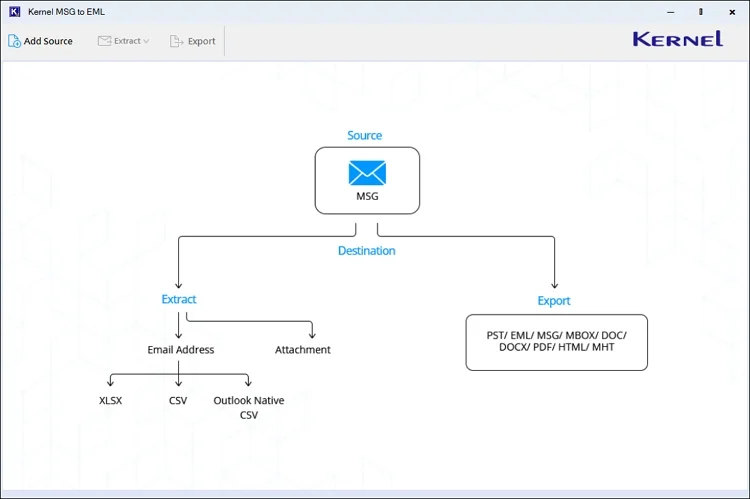Choose the CSV output format

pos(178,400)
